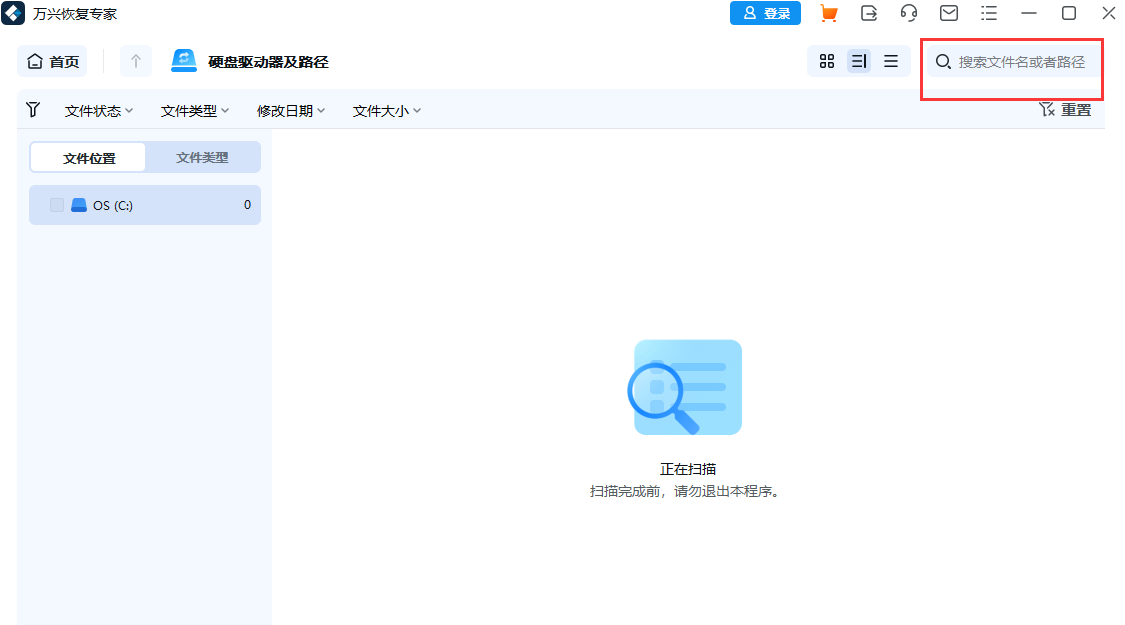Click the 登录 login button
The image size is (1125, 625).
point(765,13)
